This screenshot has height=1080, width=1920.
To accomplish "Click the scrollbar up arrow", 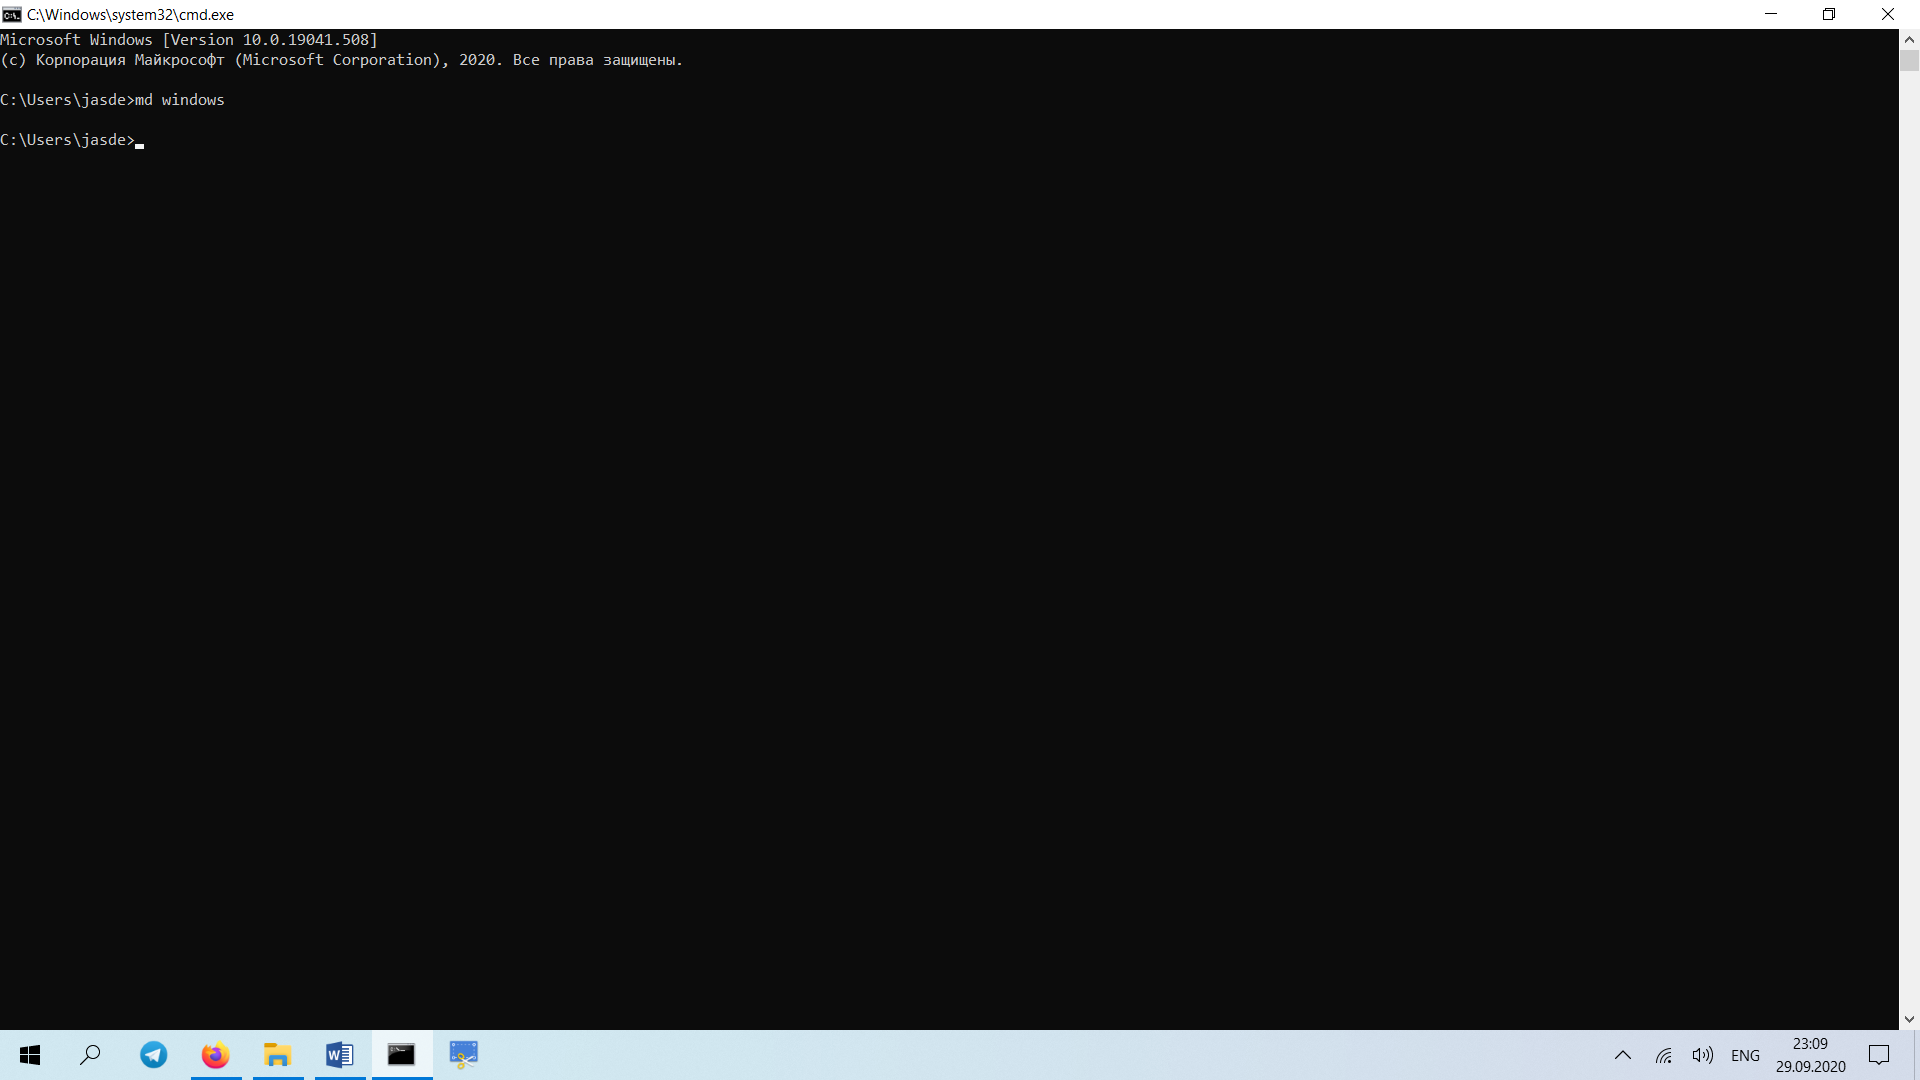I will [1909, 39].
